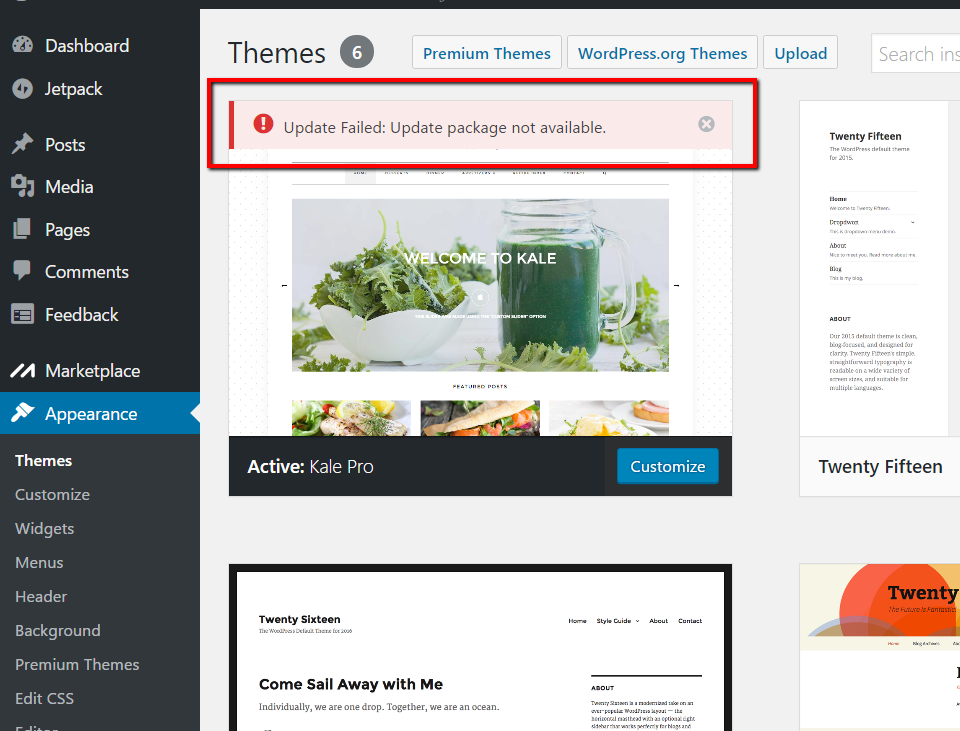Click the Dashboard gauge icon
The height and width of the screenshot is (731, 960).
point(23,45)
